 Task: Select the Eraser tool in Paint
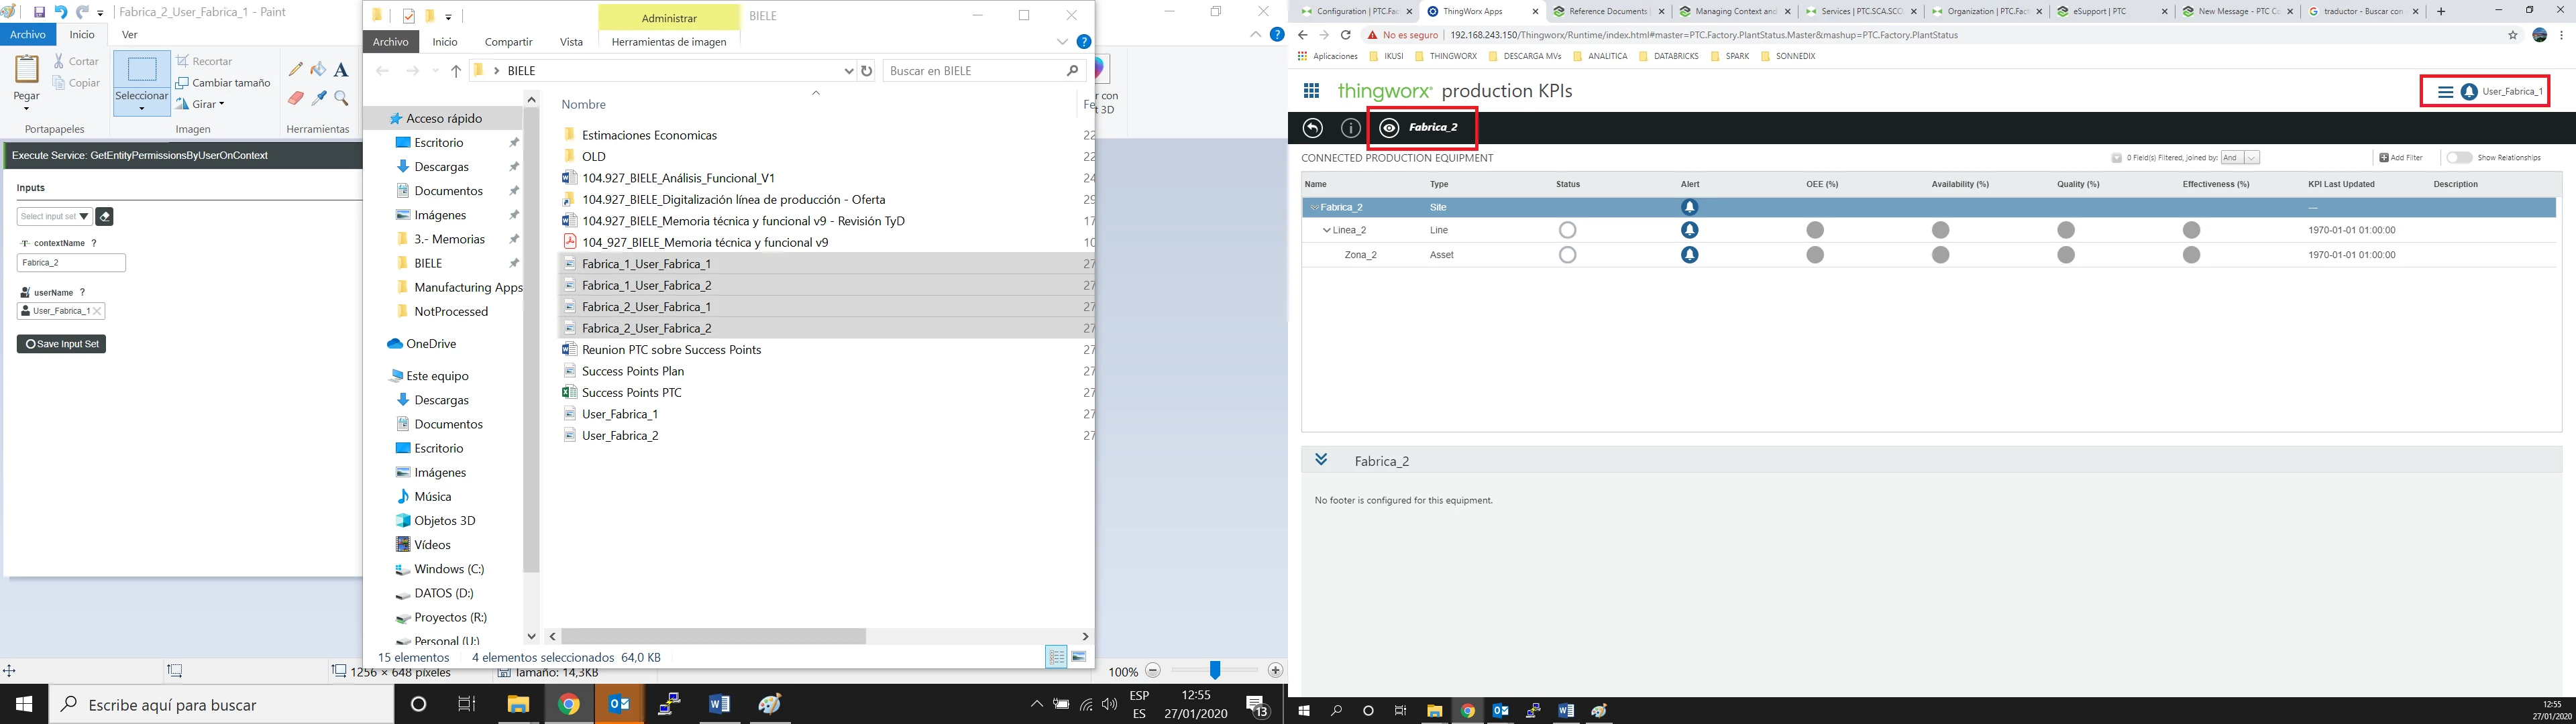[295, 98]
